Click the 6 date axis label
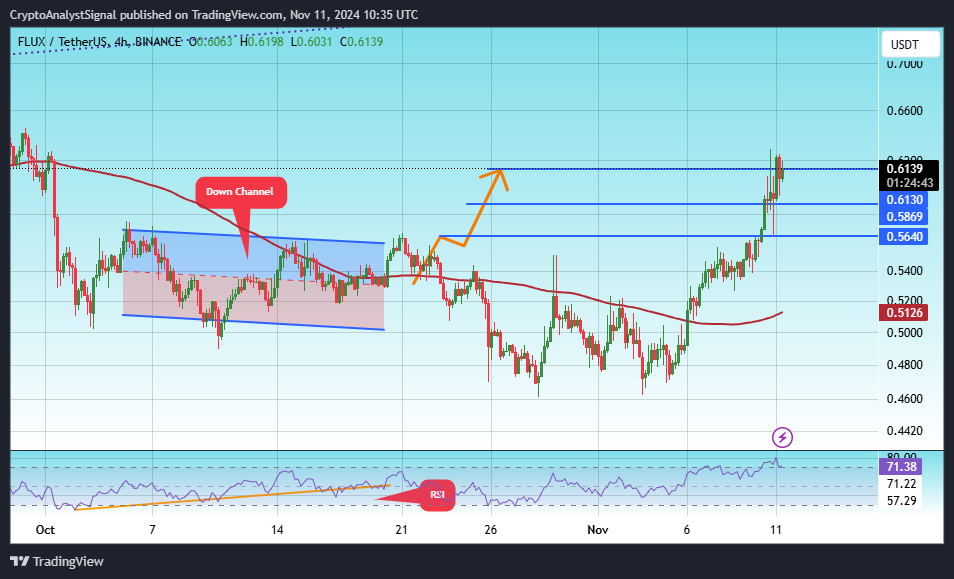Image resolution: width=954 pixels, height=579 pixels. [x=687, y=530]
